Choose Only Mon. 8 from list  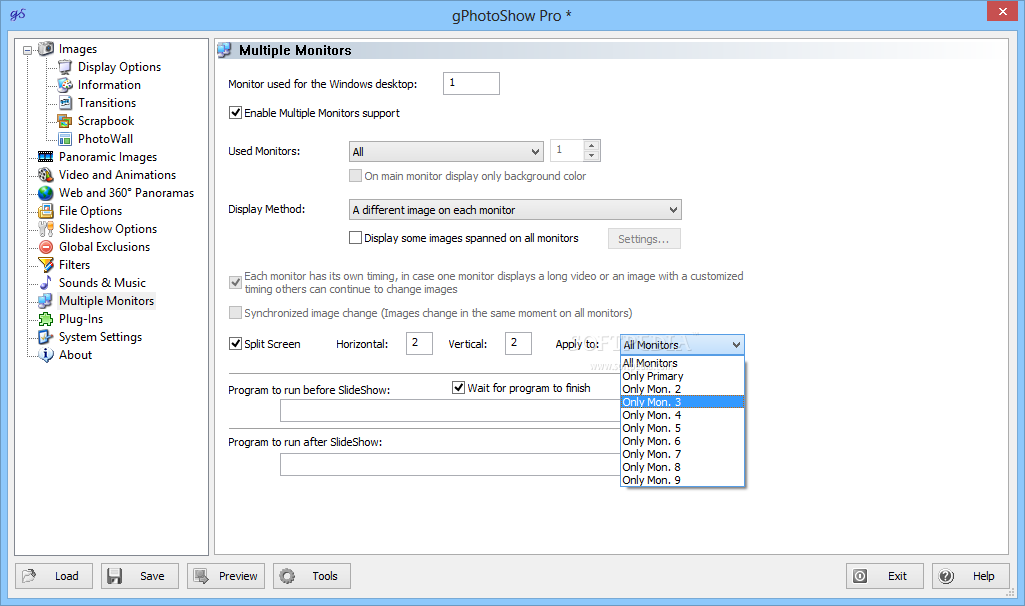pos(682,467)
